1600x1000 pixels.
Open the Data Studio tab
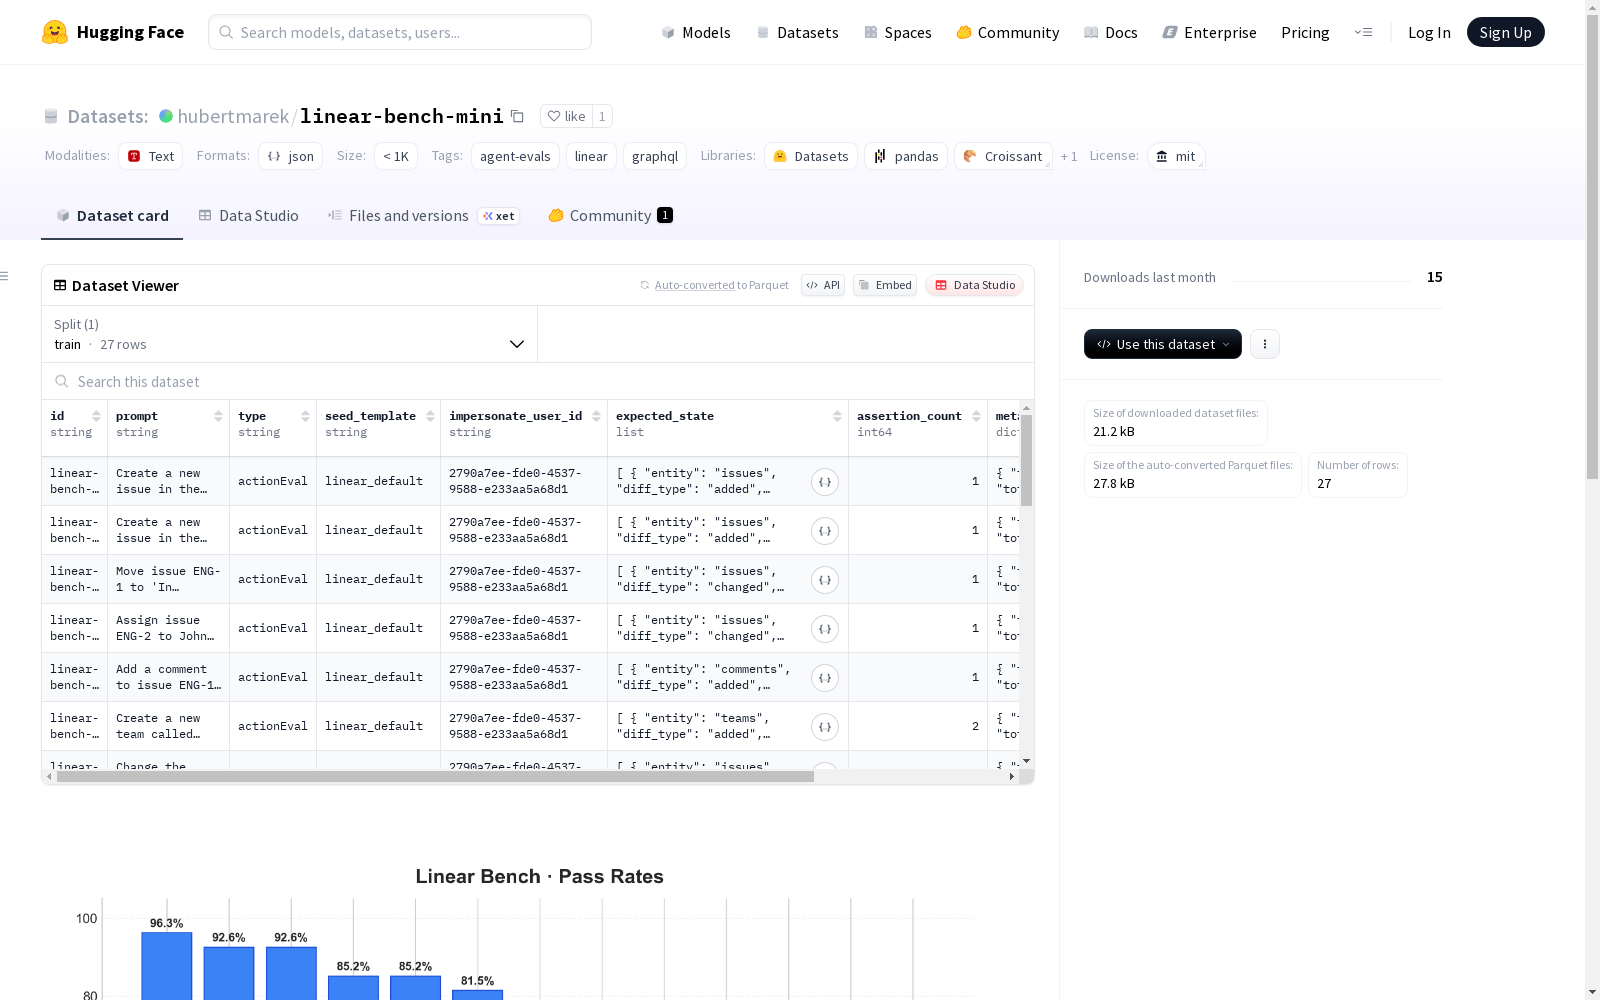pyautogui.click(x=249, y=216)
